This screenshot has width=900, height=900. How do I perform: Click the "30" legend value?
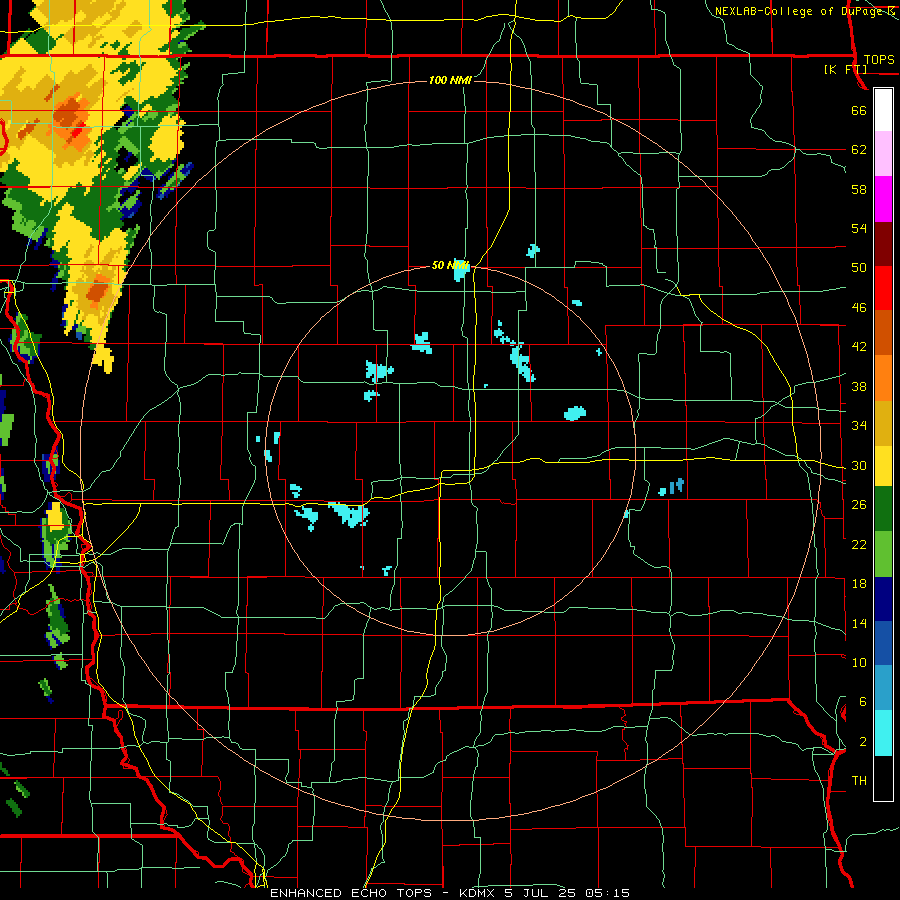pos(859,465)
